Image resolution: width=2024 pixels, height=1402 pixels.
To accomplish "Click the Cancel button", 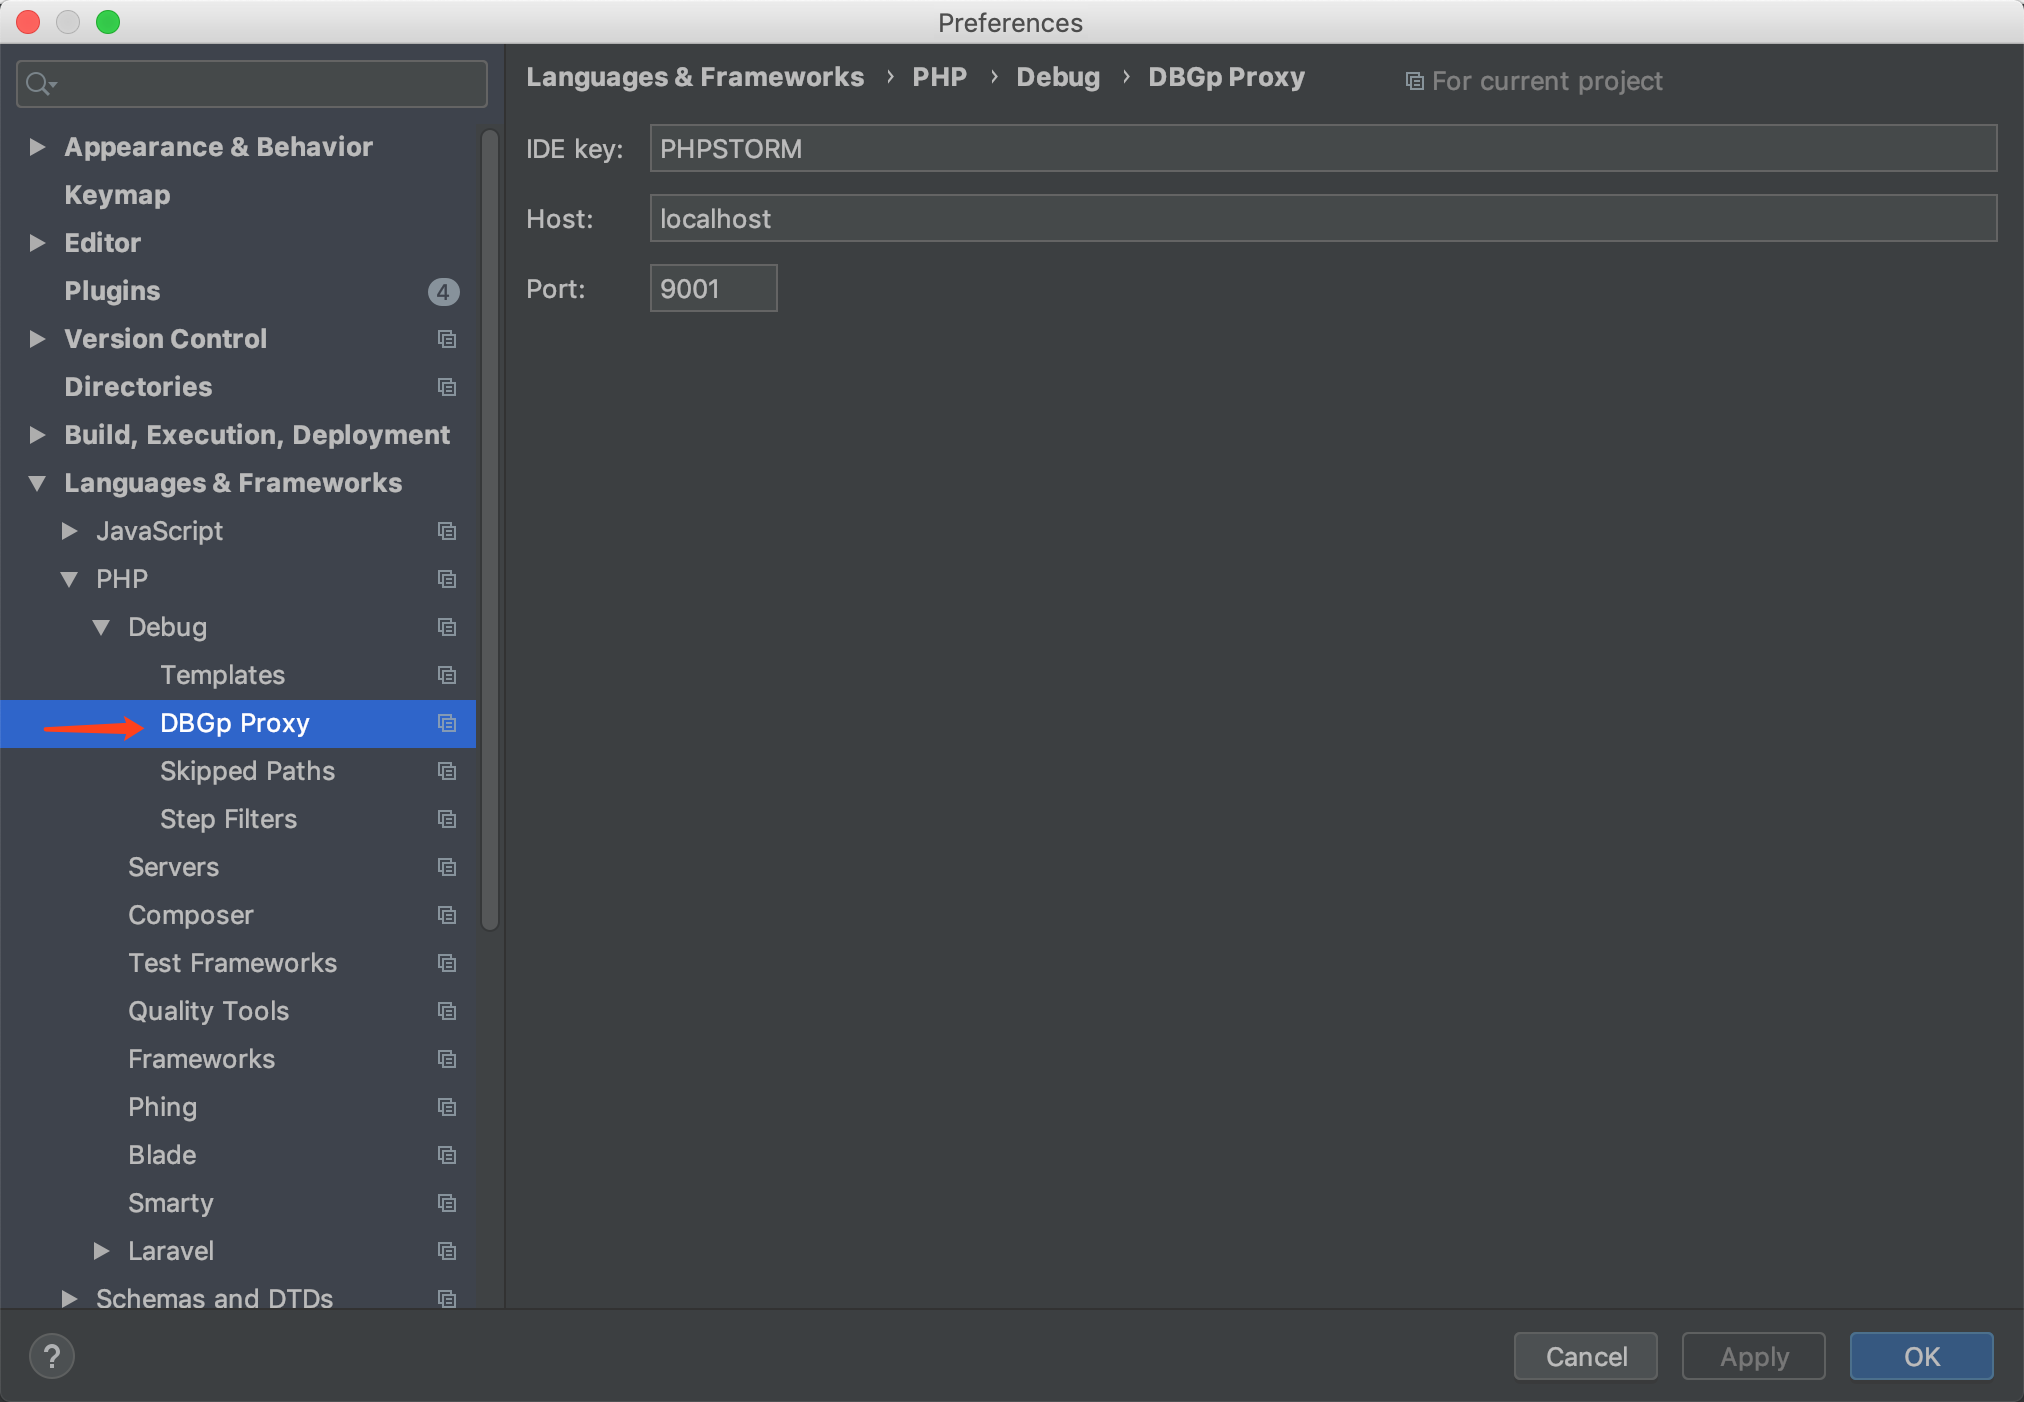I will (1585, 1356).
